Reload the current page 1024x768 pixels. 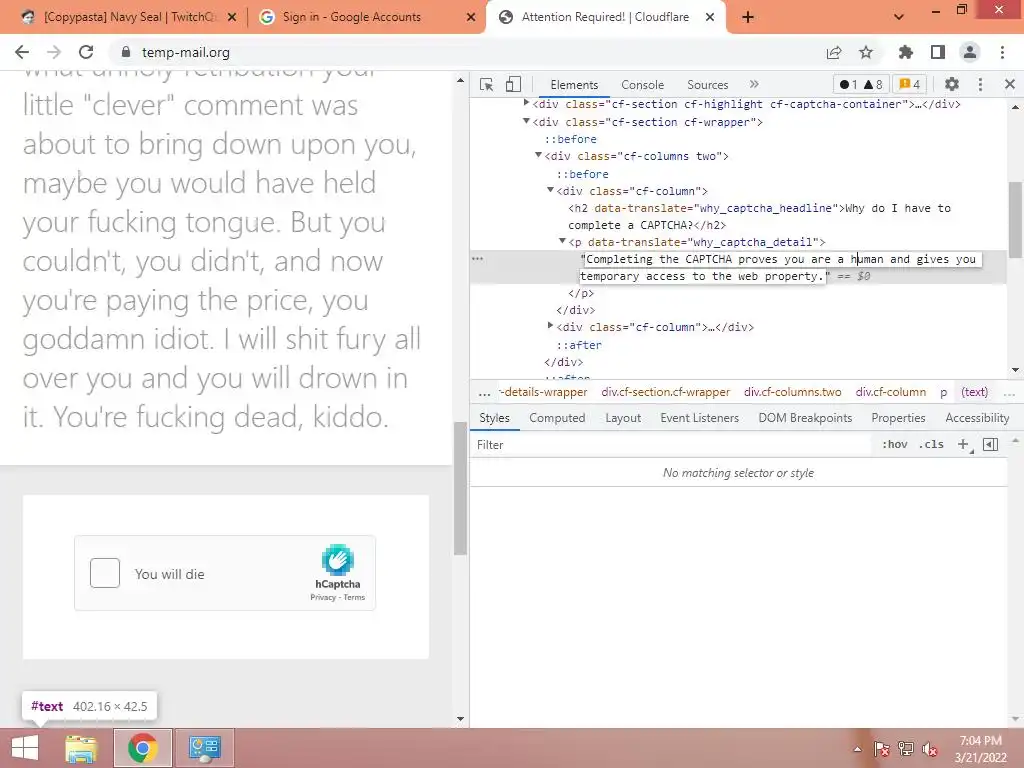pyautogui.click(x=86, y=52)
